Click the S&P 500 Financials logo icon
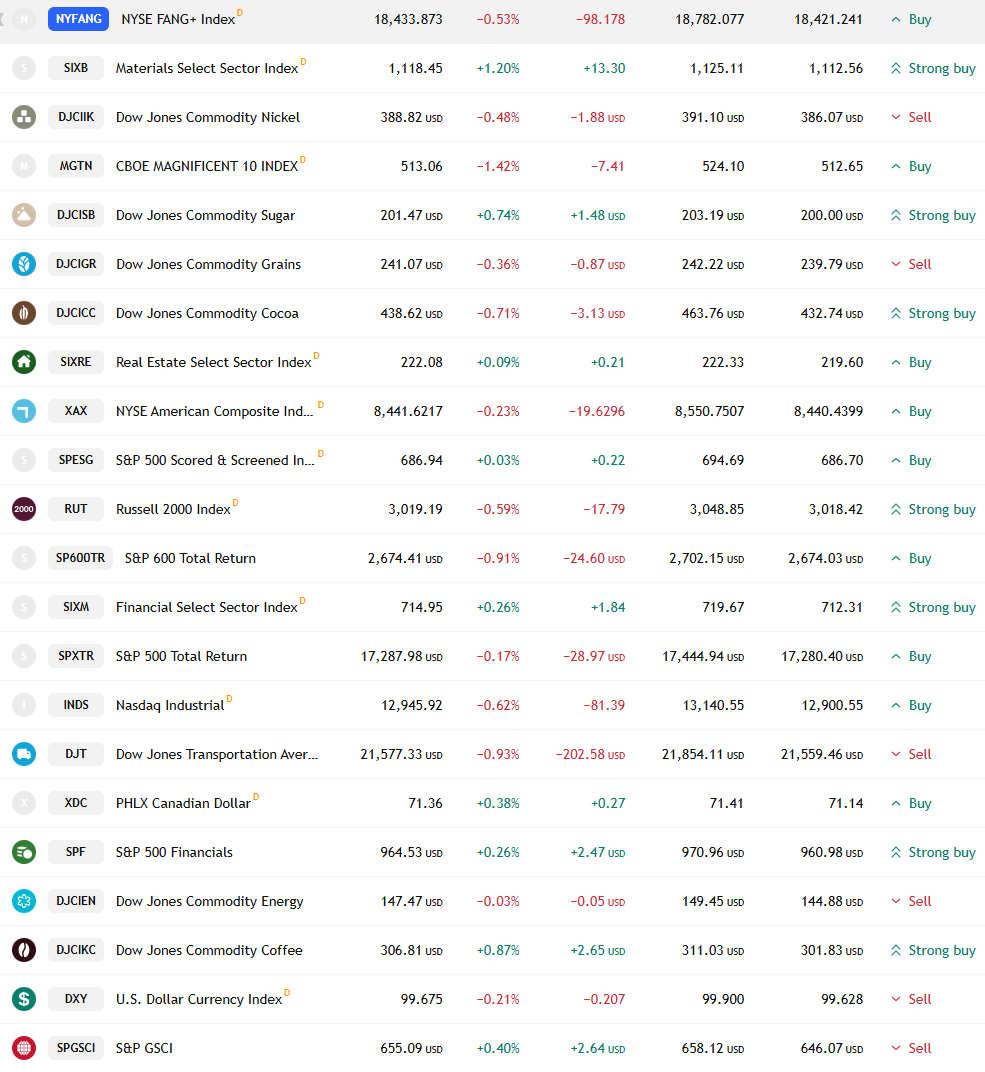The height and width of the screenshot is (1072, 985). 24,852
